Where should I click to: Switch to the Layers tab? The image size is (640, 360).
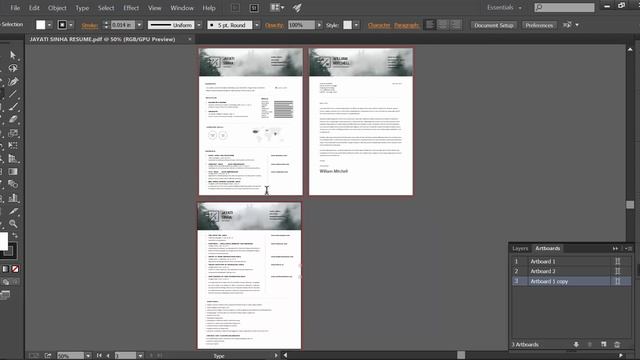[x=520, y=248]
